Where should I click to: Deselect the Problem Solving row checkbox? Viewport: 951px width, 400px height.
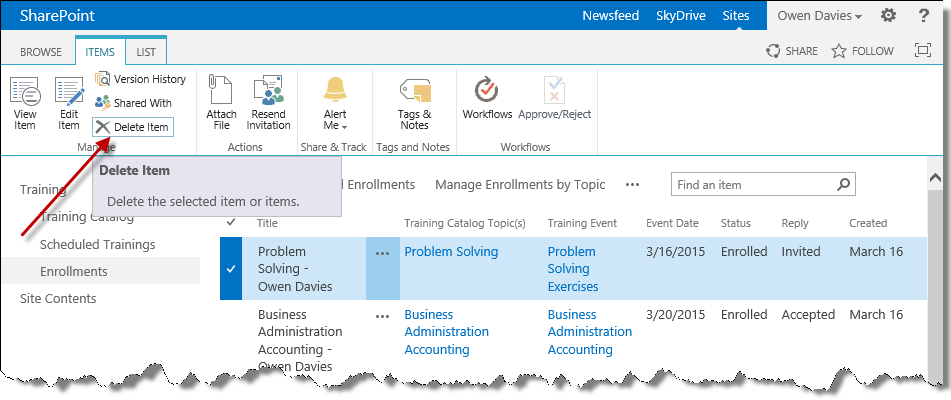point(230,268)
